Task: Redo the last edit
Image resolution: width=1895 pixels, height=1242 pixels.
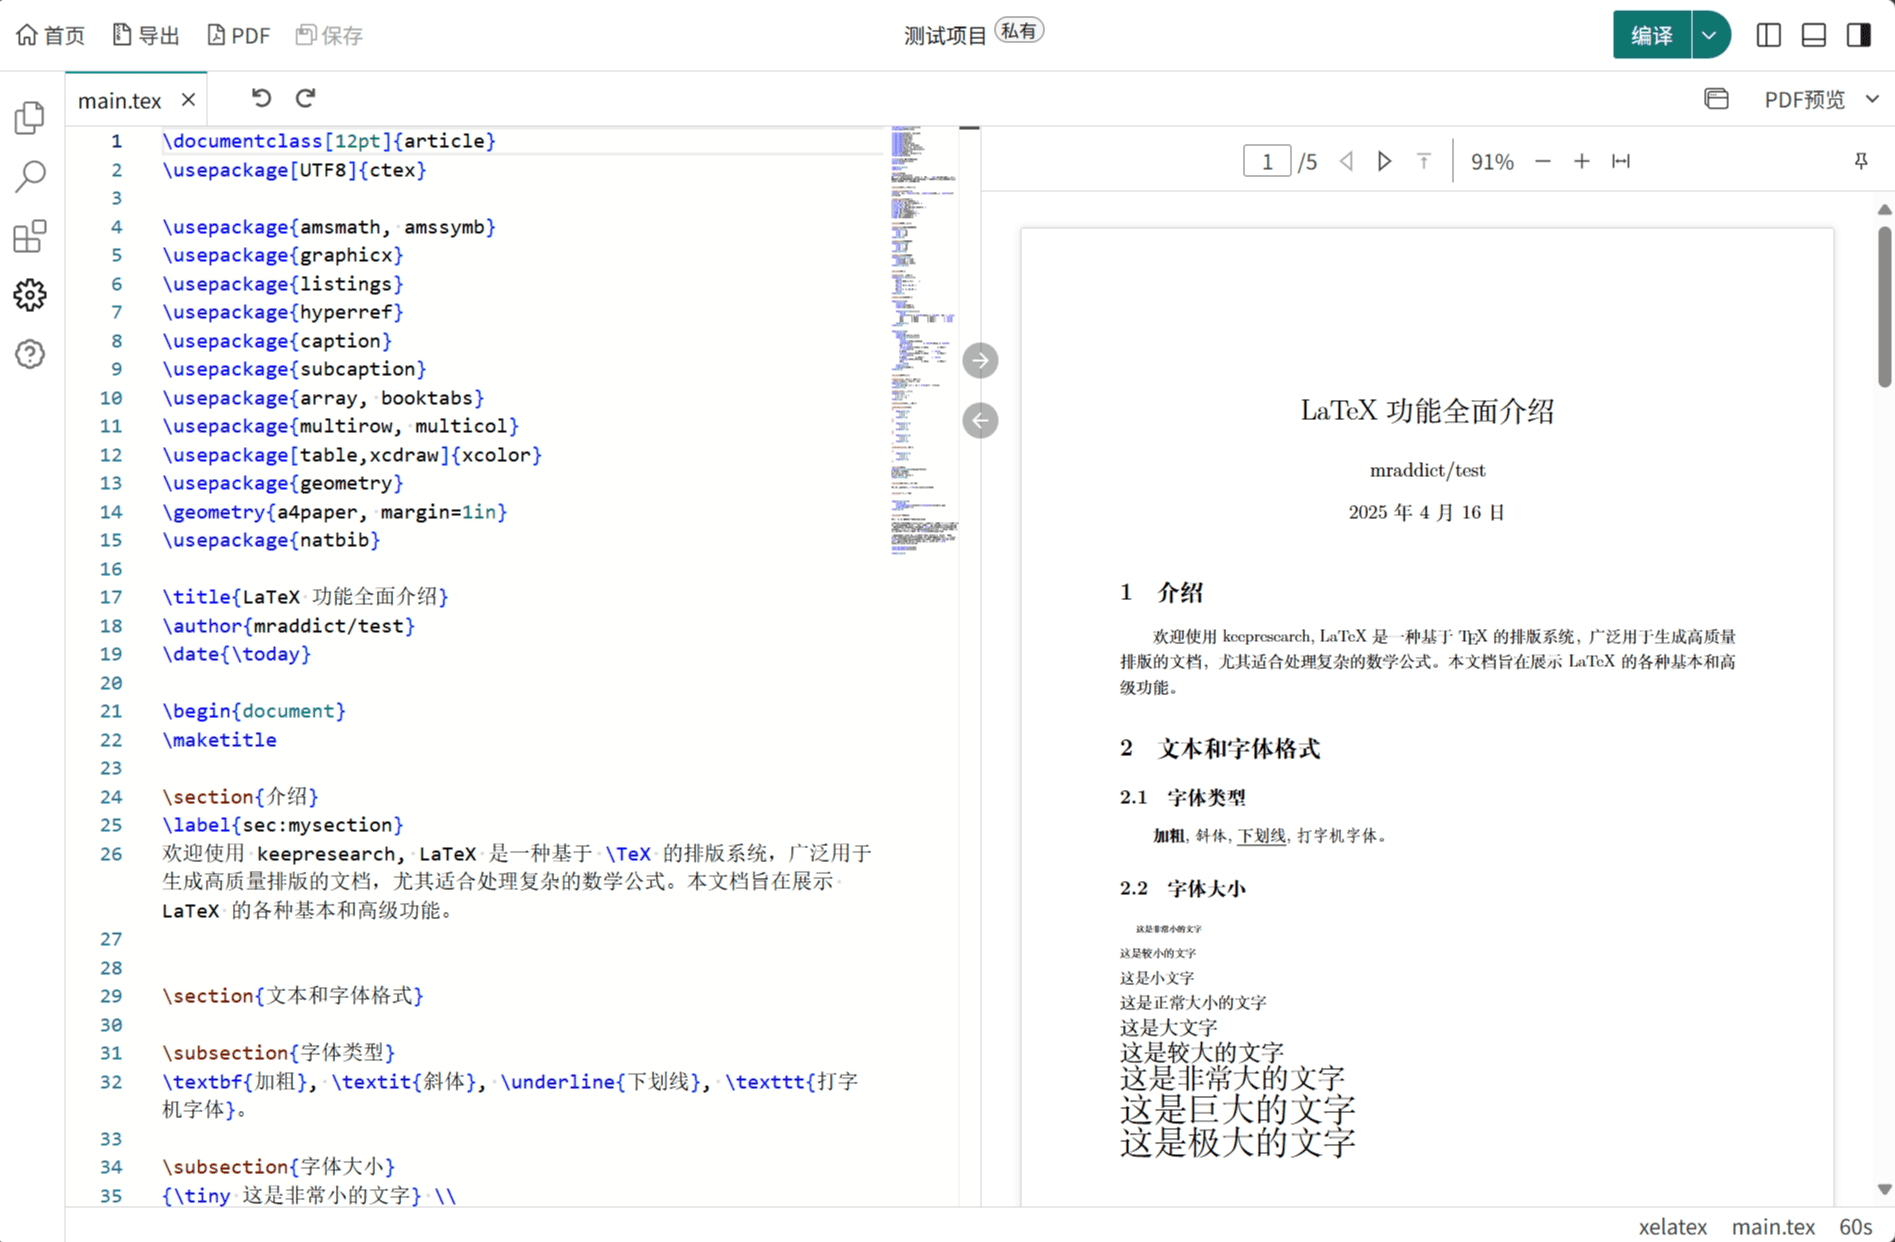Action: coord(306,98)
